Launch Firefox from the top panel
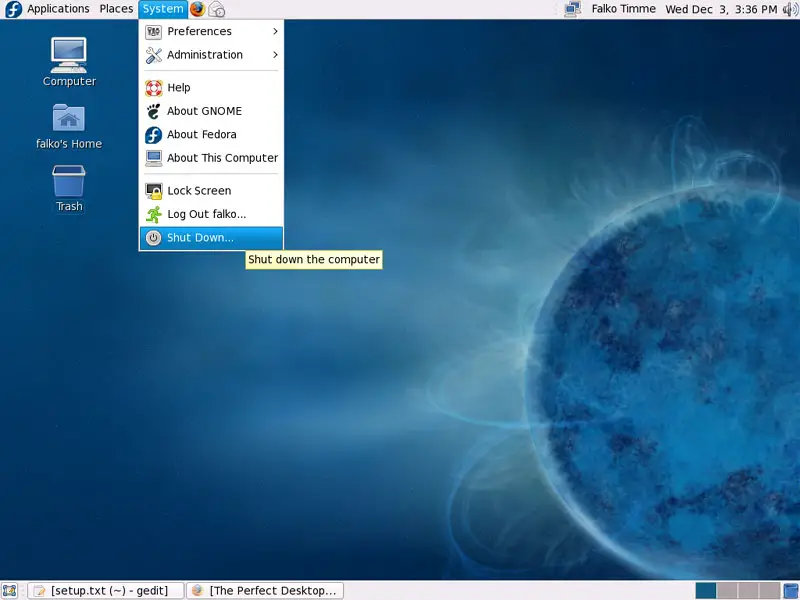This screenshot has width=800, height=600. pos(197,9)
